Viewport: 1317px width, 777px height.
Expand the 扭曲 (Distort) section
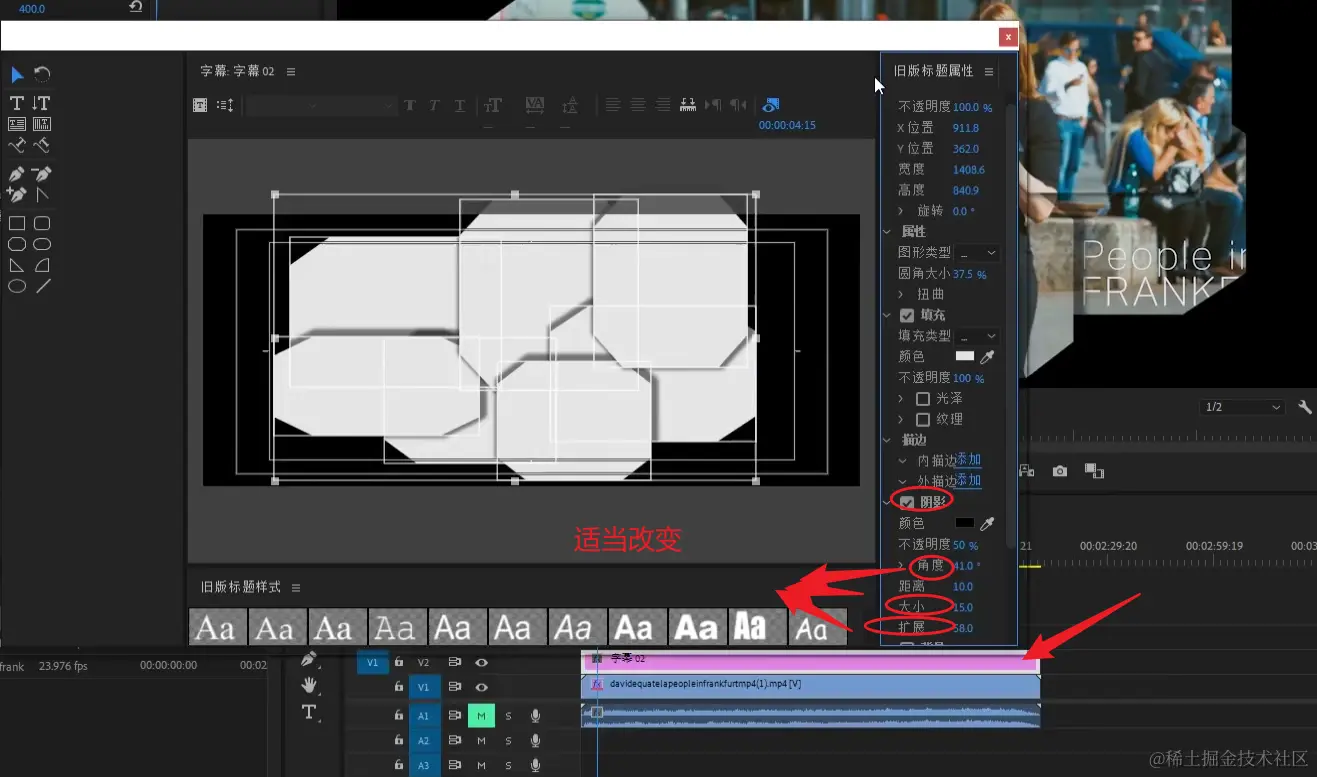pos(901,295)
